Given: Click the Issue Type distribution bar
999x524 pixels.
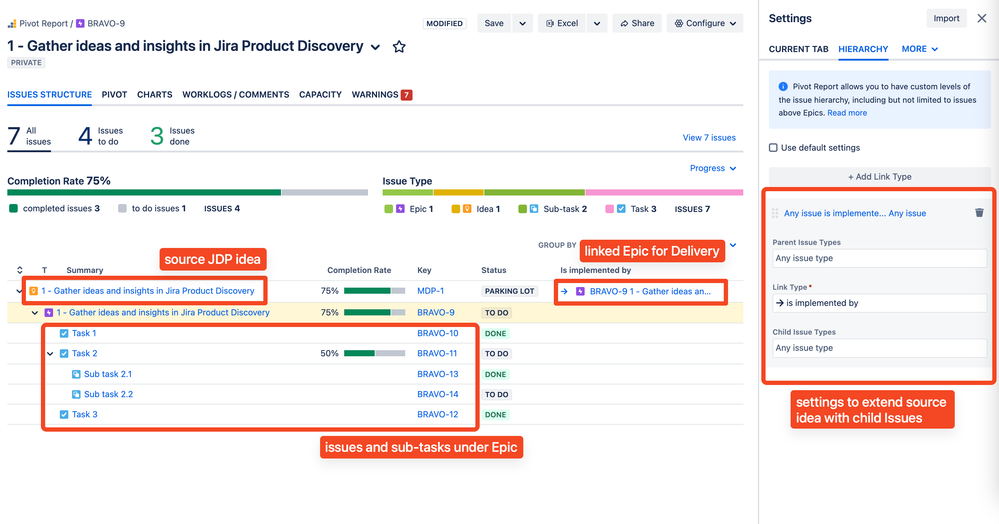Looking at the screenshot, I should pos(563,193).
